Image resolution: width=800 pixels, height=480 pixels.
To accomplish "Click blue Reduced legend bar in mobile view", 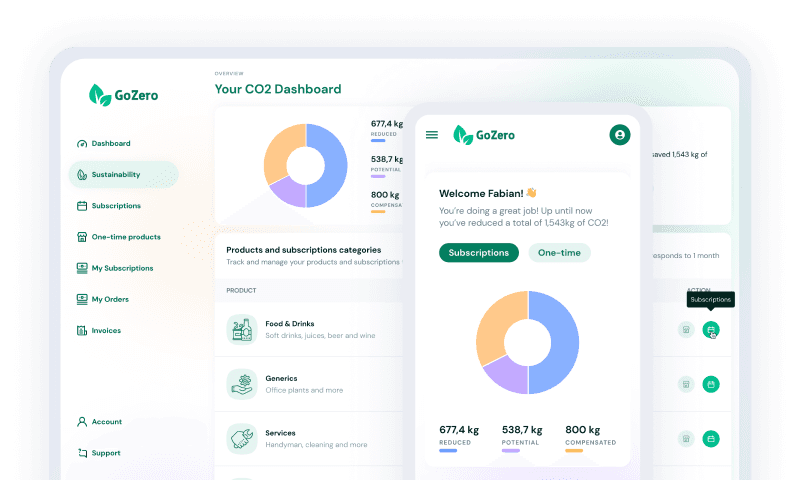I will [x=448, y=451].
